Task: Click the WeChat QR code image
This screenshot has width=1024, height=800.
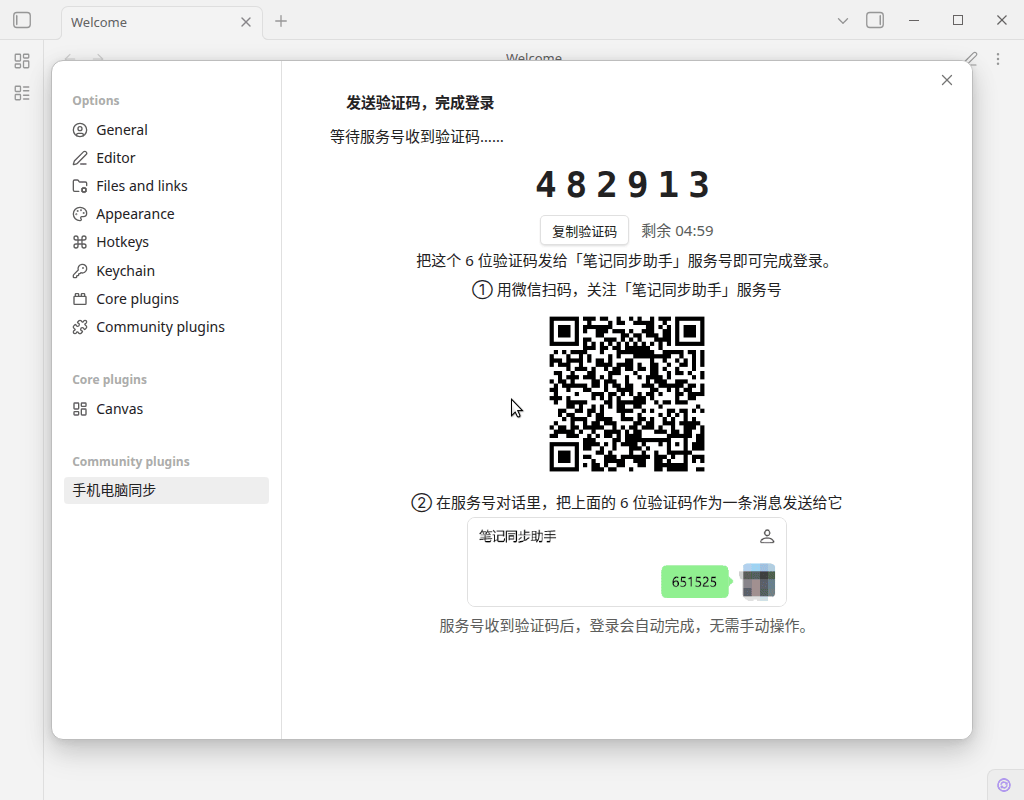Action: [x=626, y=394]
